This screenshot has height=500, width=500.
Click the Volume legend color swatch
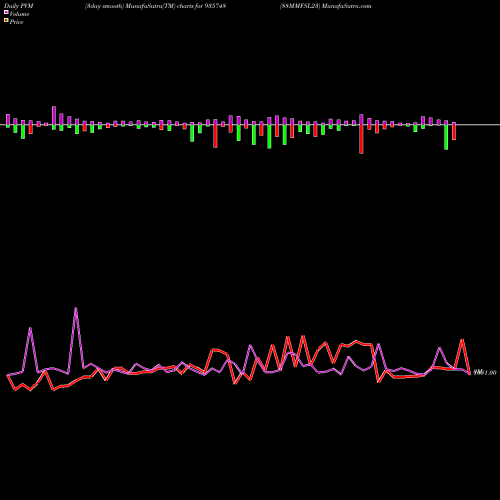(6, 13)
